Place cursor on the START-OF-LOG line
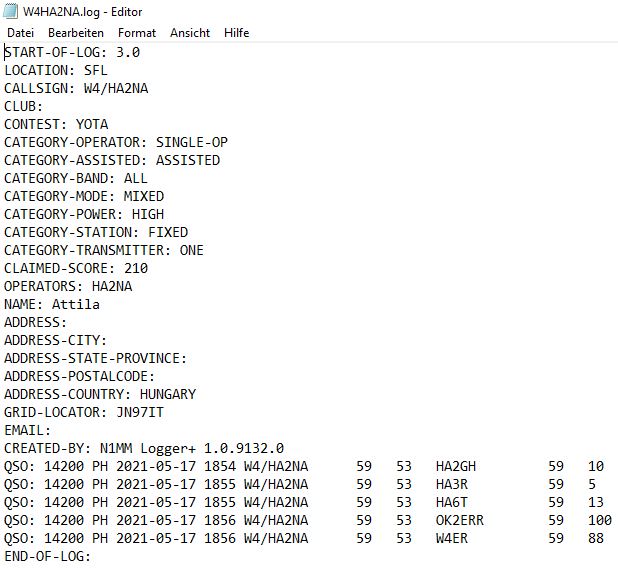 pos(72,52)
